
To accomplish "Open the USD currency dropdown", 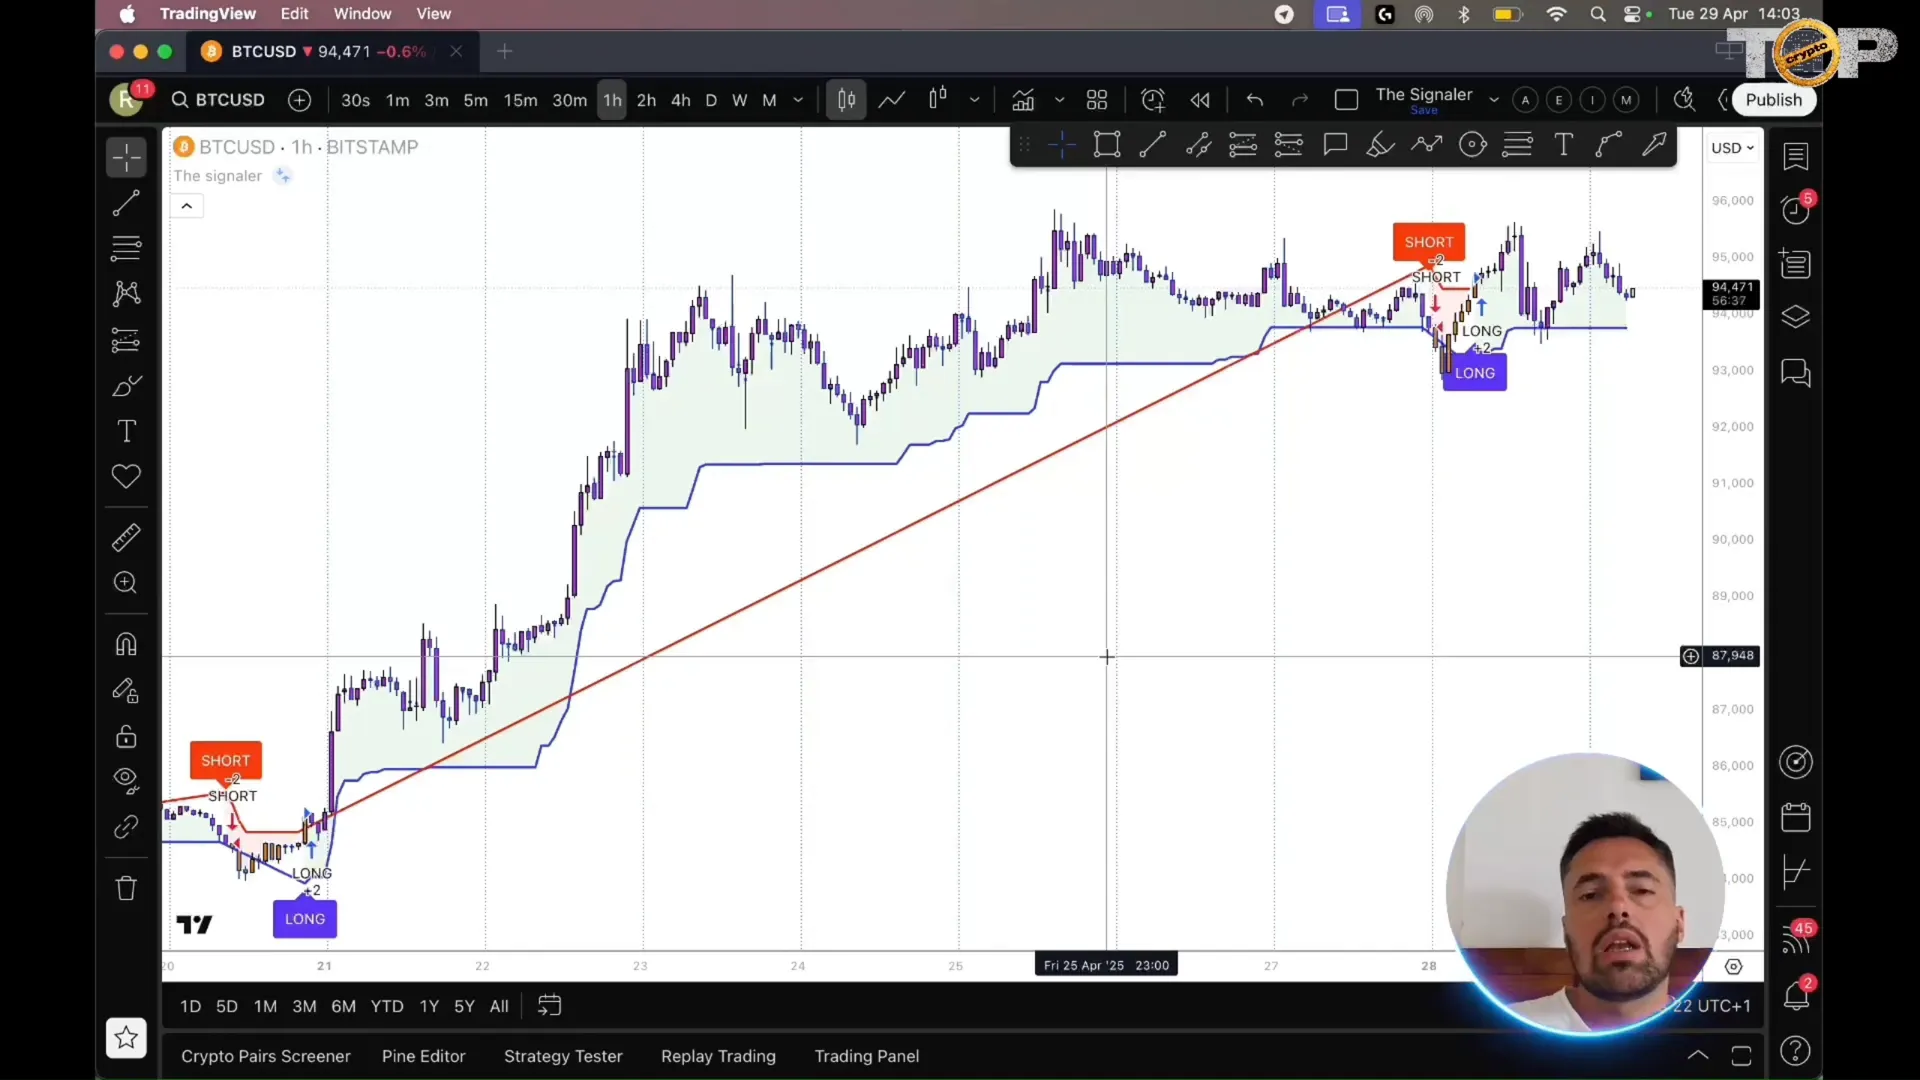I will pyautogui.click(x=1732, y=148).
